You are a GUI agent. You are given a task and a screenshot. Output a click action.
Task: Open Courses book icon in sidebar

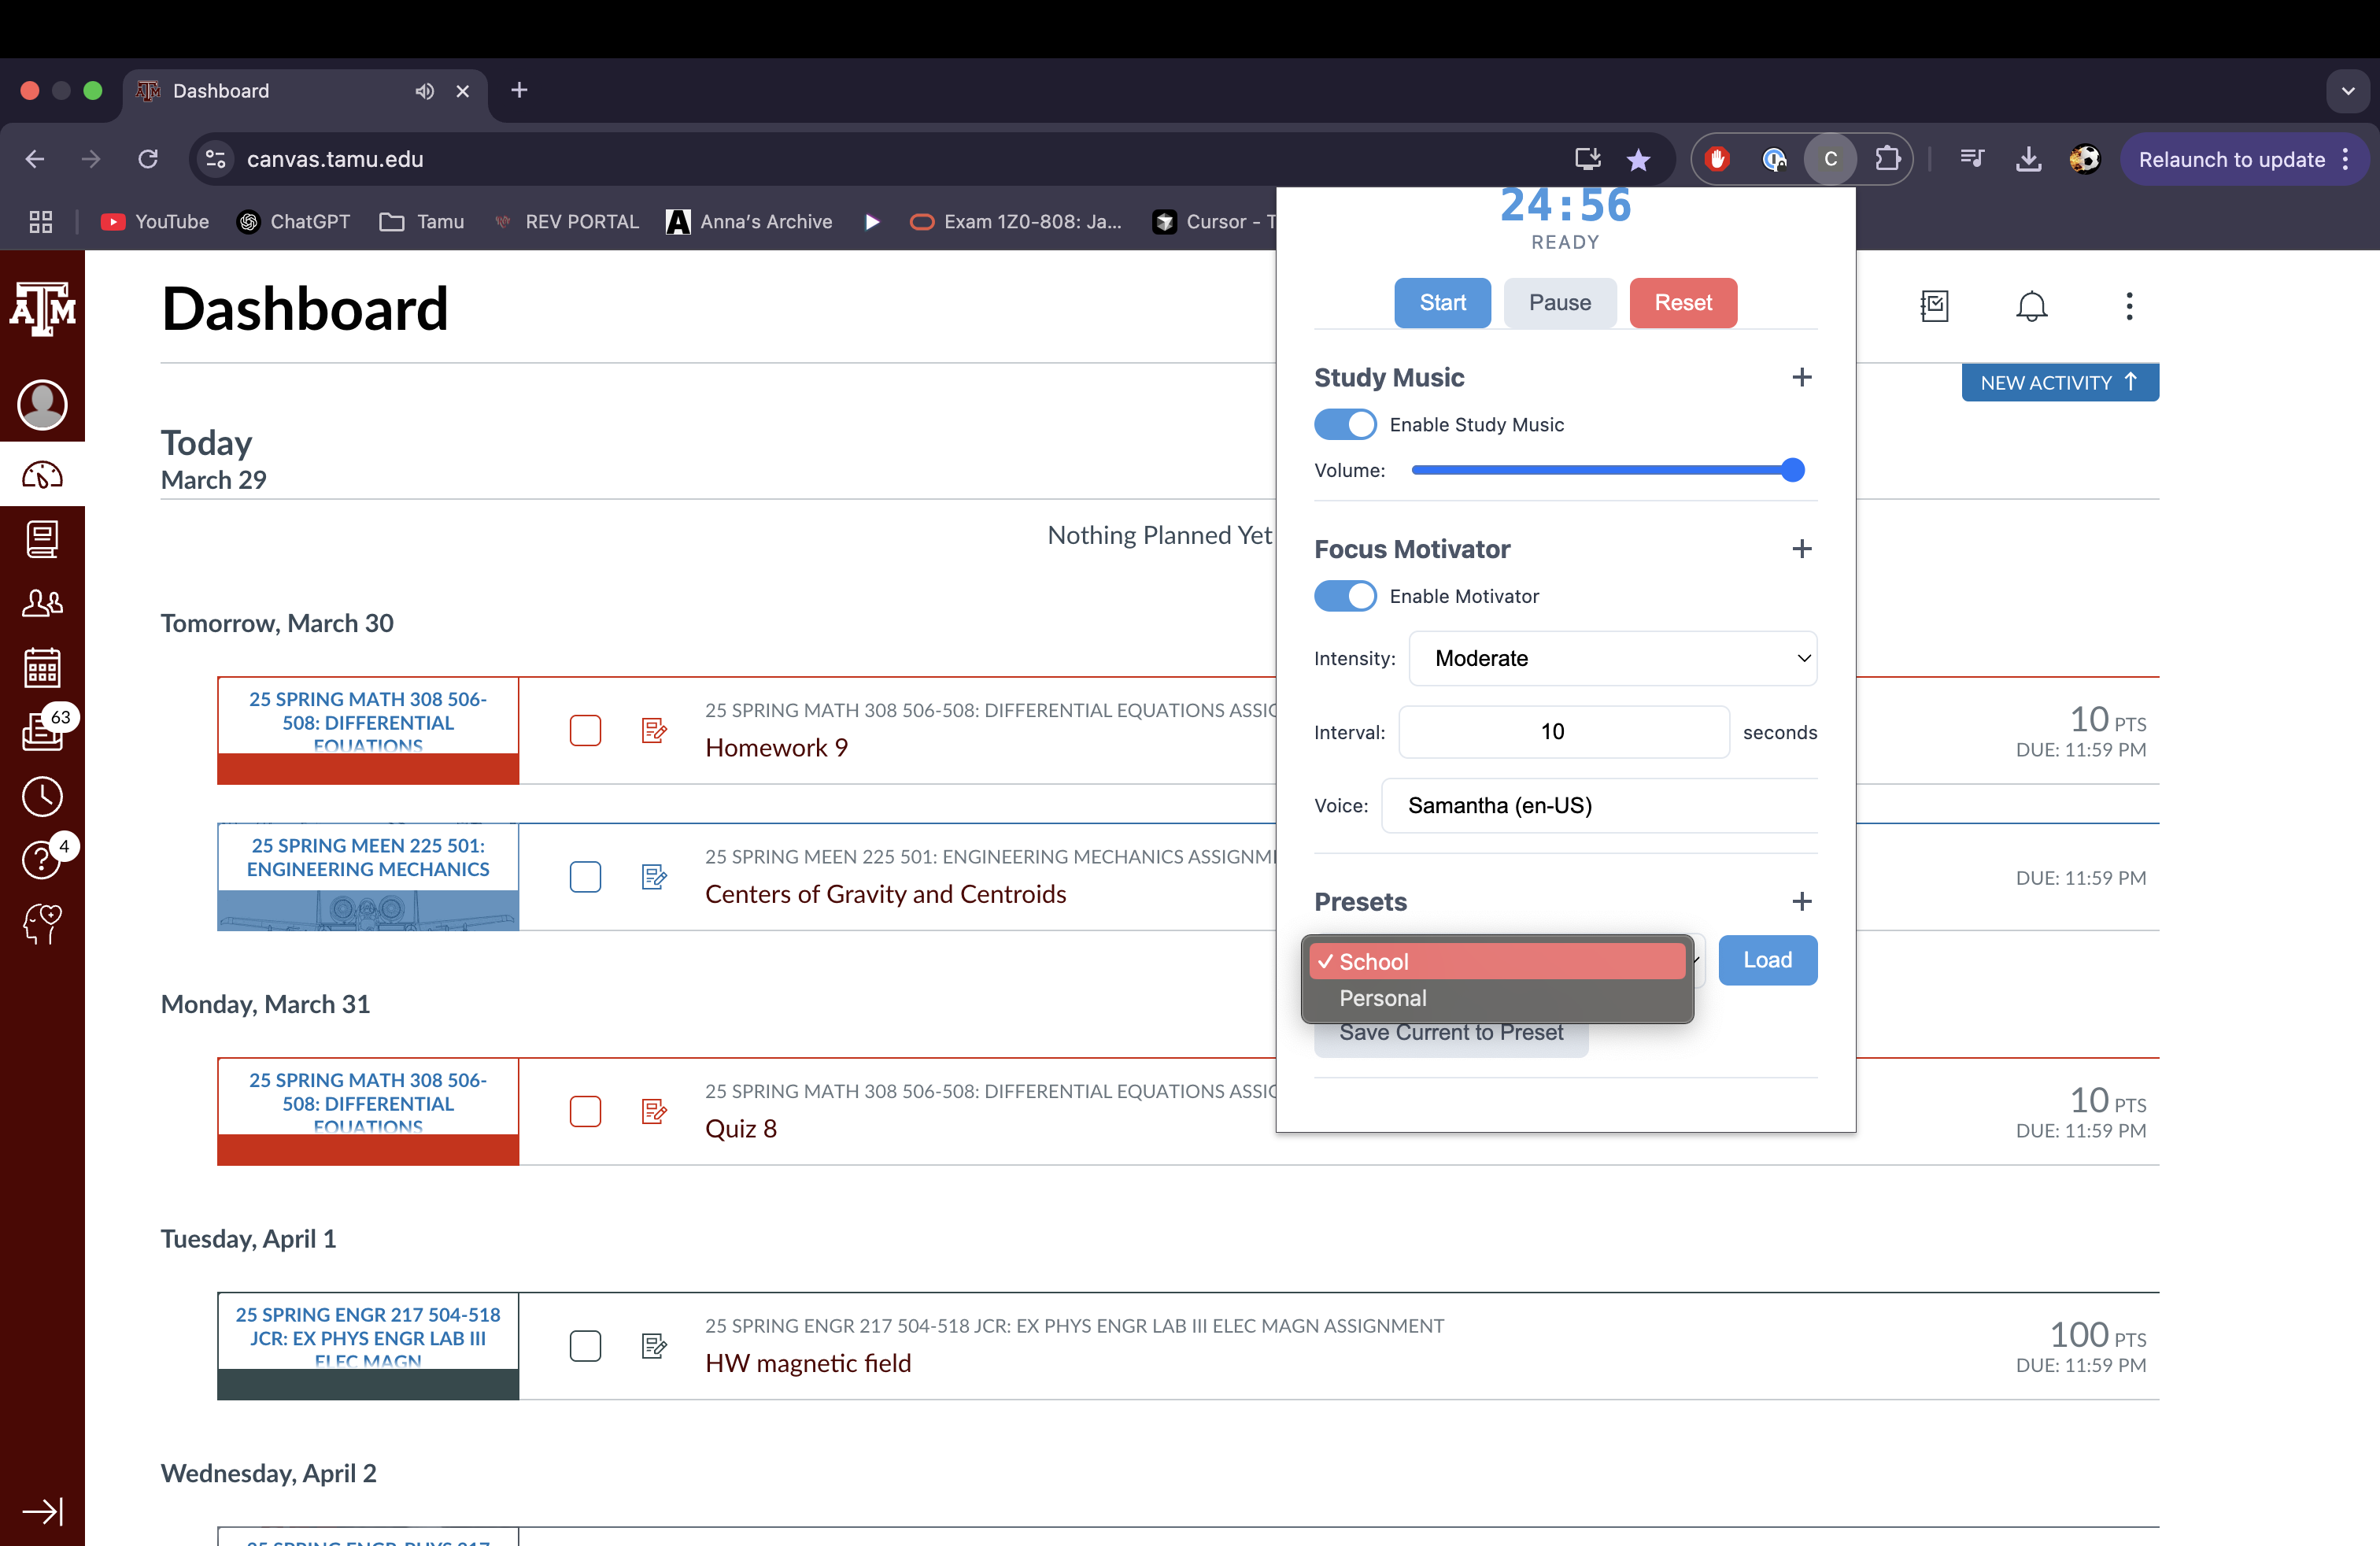click(x=42, y=540)
